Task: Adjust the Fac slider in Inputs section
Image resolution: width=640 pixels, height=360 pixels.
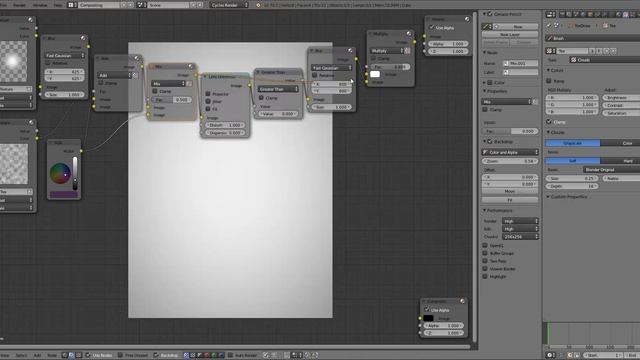Action: (x=510, y=131)
